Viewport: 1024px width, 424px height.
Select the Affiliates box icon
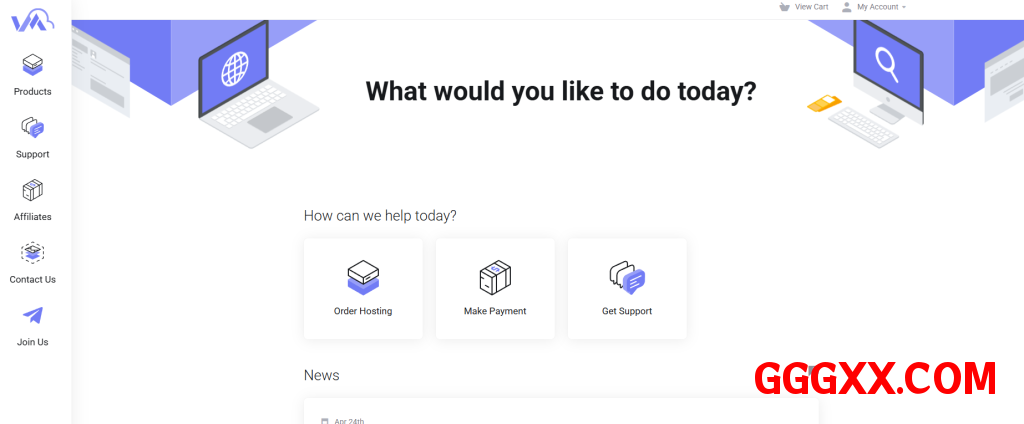click(33, 190)
